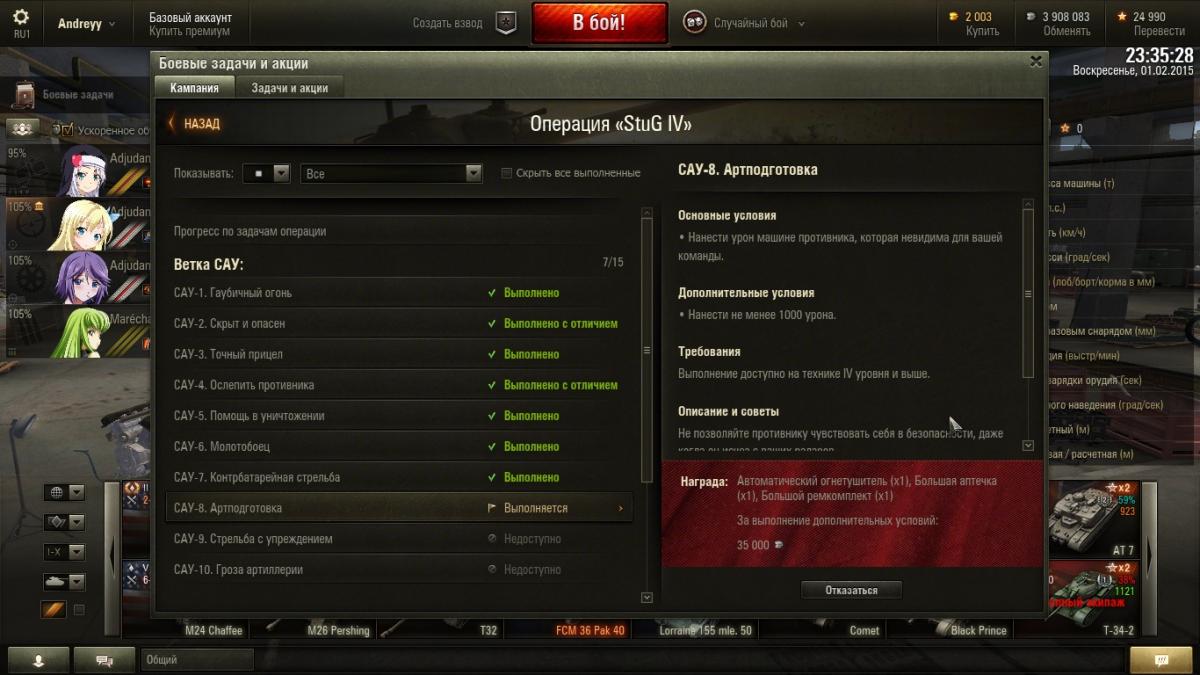Click the platoon shield icon
The image size is (1200, 675).
pyautogui.click(x=507, y=23)
